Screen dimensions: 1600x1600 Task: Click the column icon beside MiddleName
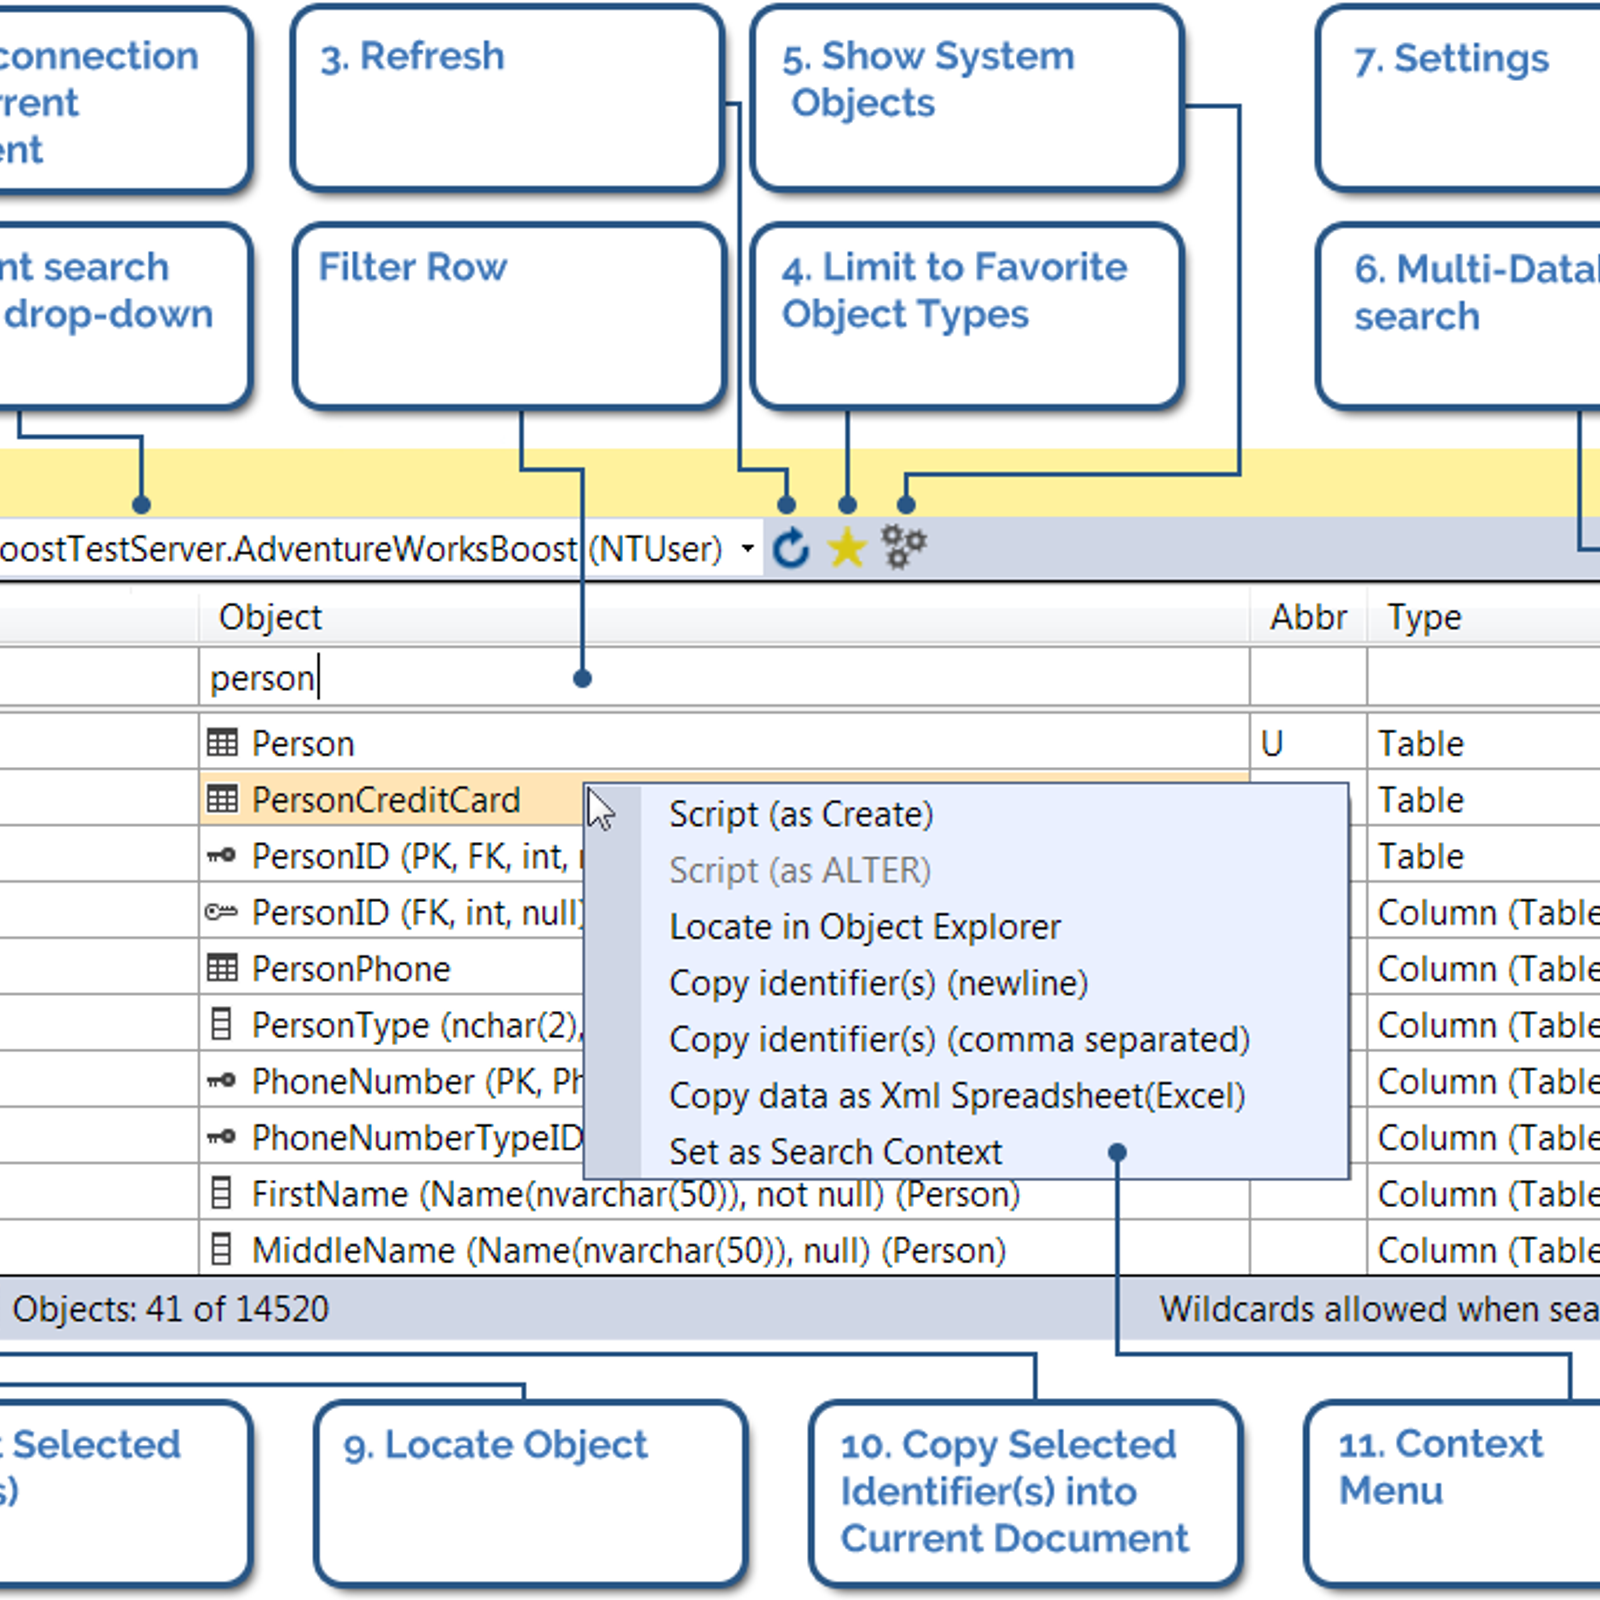pos(222,1249)
